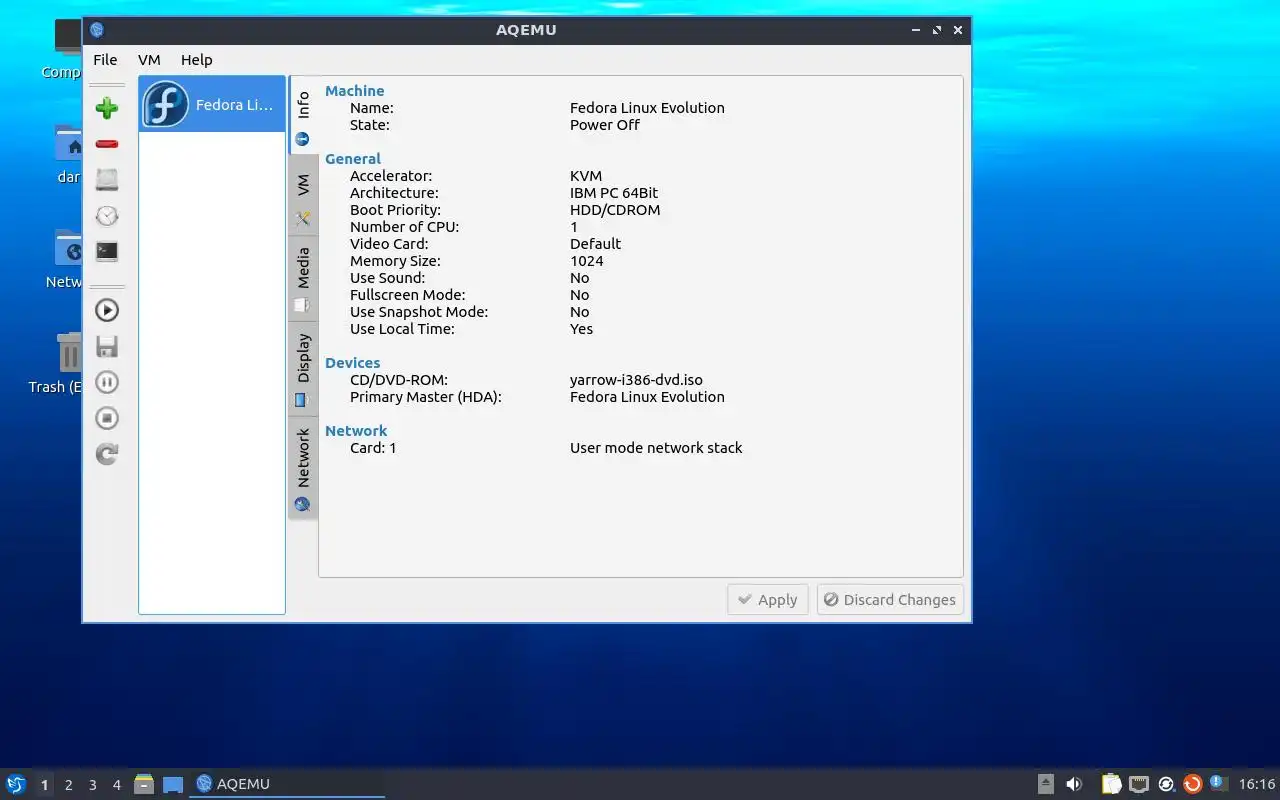The image size is (1280, 800).
Task: Click the 'Power Off' state value
Action: 604,125
